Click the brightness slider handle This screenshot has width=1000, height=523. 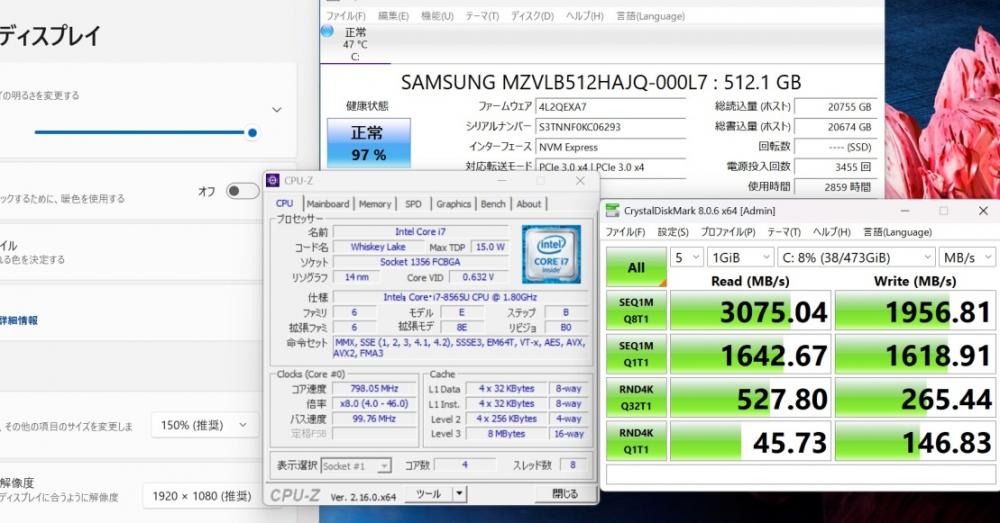252,133
